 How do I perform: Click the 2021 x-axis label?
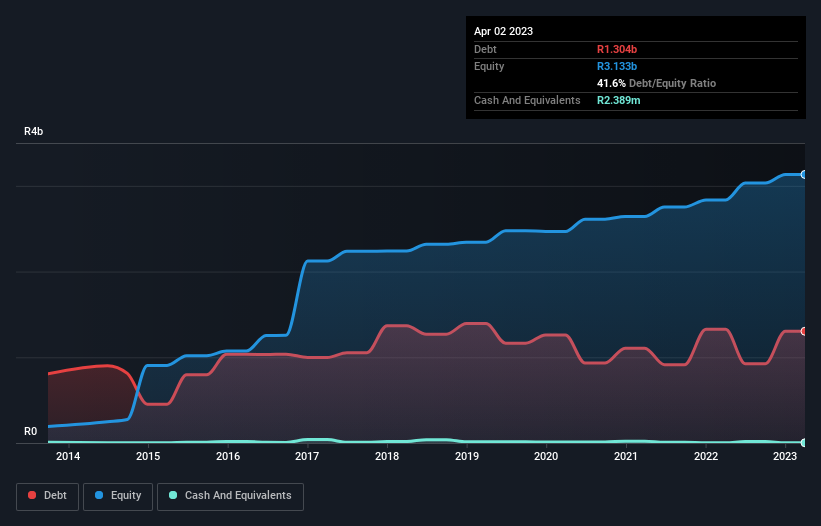[626, 456]
